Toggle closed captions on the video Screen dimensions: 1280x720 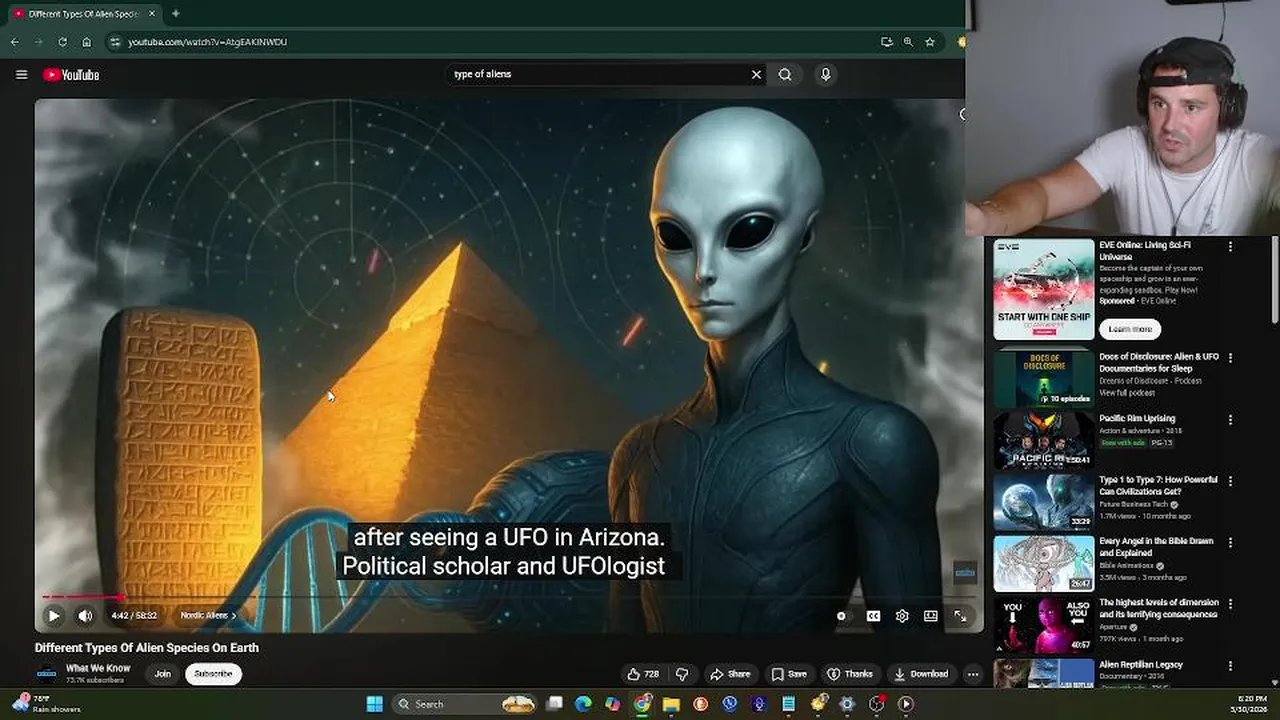click(x=873, y=616)
